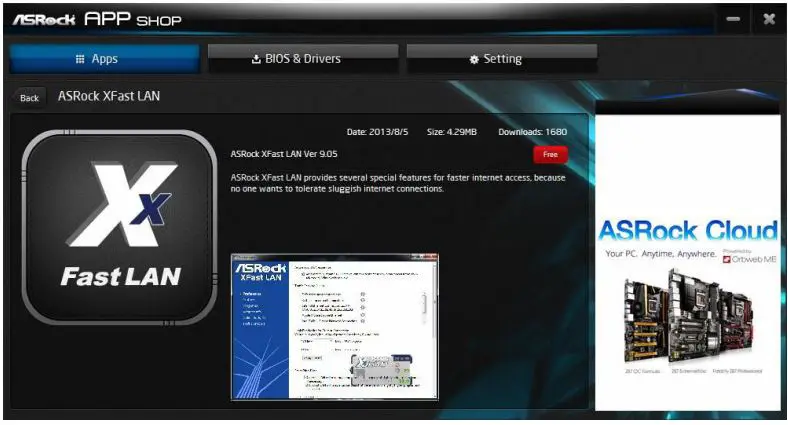Click the ASRock XFast LAN title

click(109, 96)
